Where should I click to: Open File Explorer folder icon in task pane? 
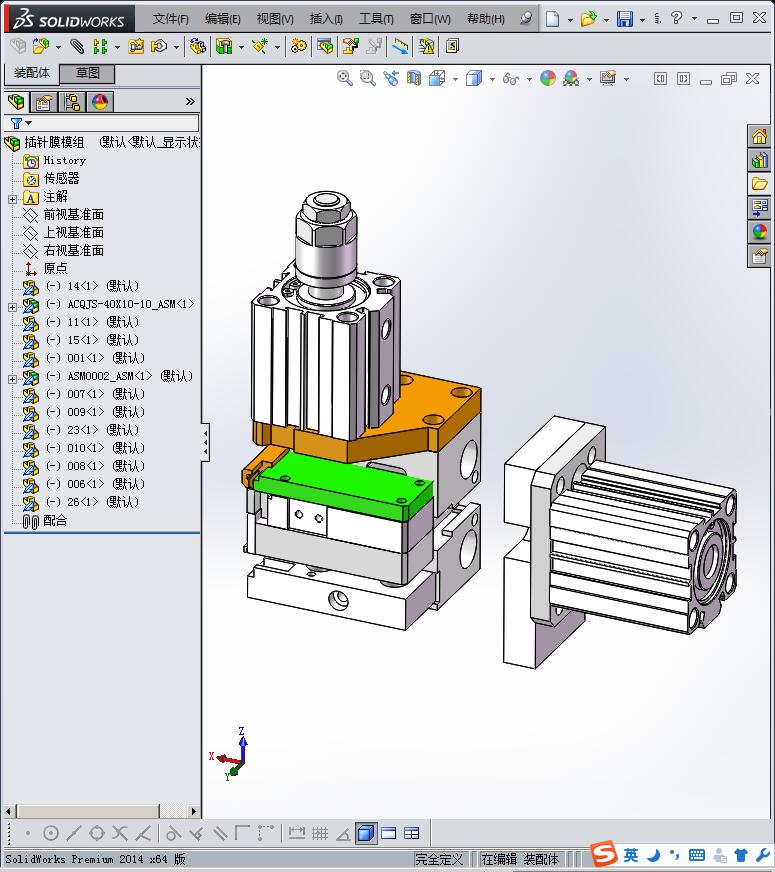click(759, 184)
